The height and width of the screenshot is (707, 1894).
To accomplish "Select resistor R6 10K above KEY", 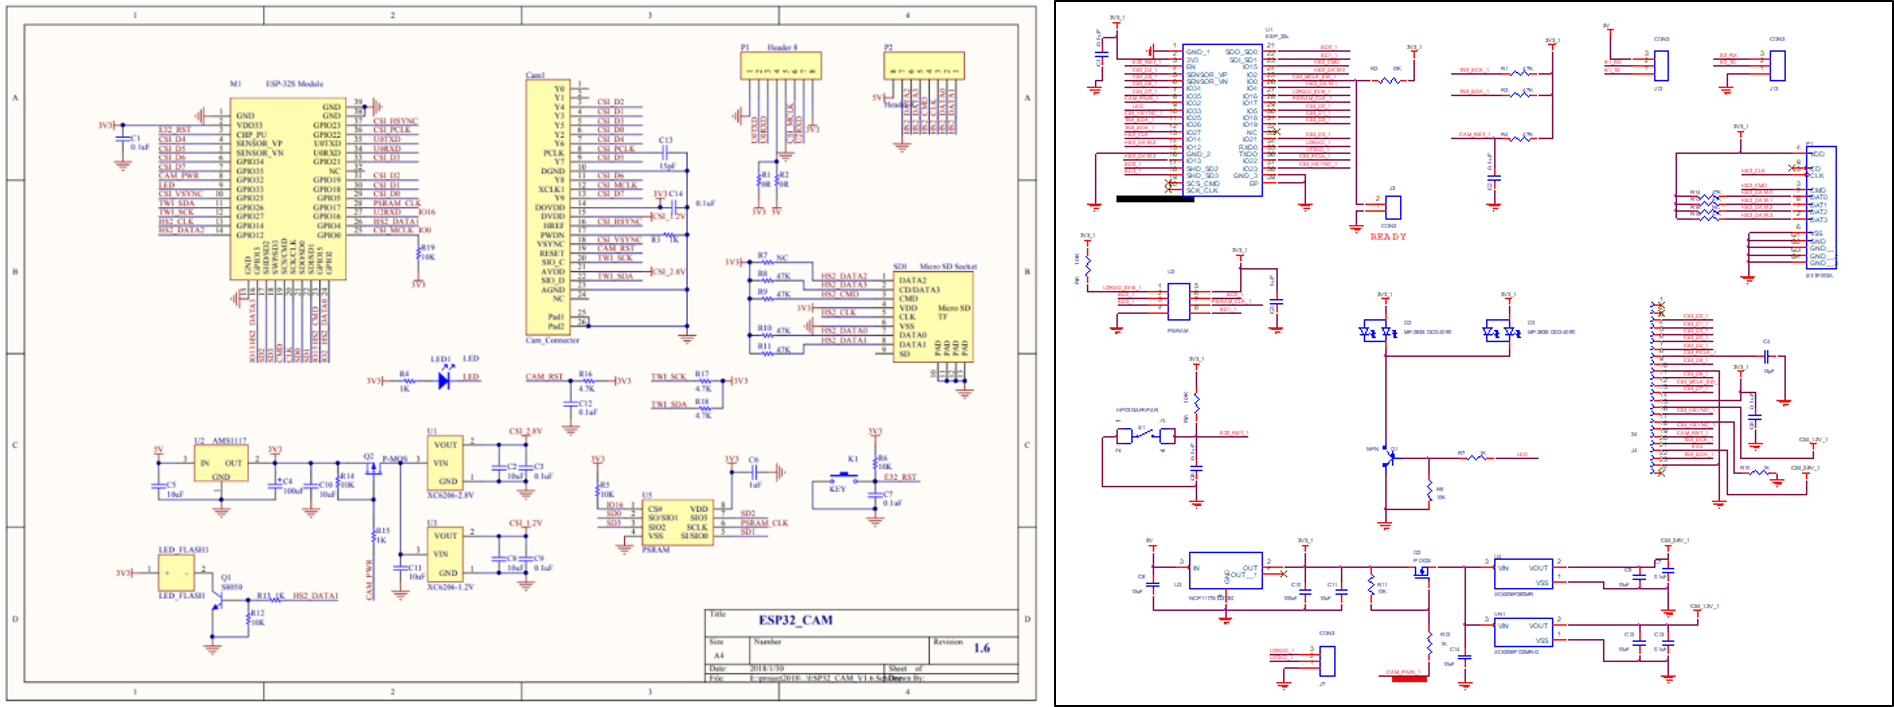I will (875, 462).
